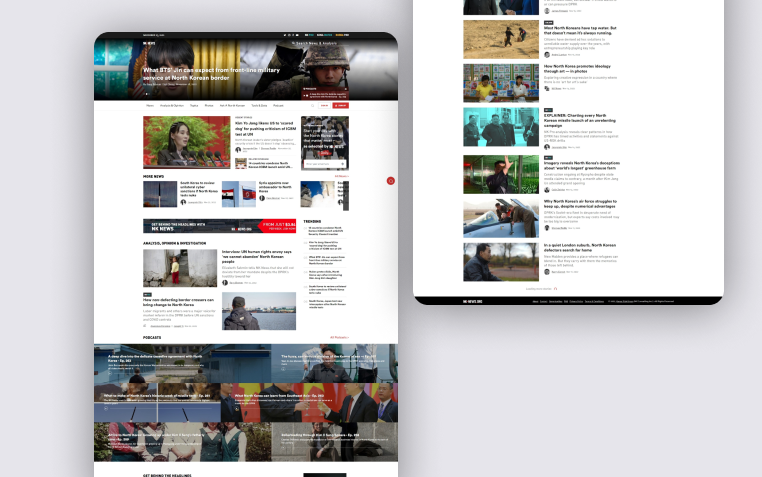Screen dimensions: 762x477
Task: Click the teal Kim Jong Un thumbnail
Action: point(501,127)
